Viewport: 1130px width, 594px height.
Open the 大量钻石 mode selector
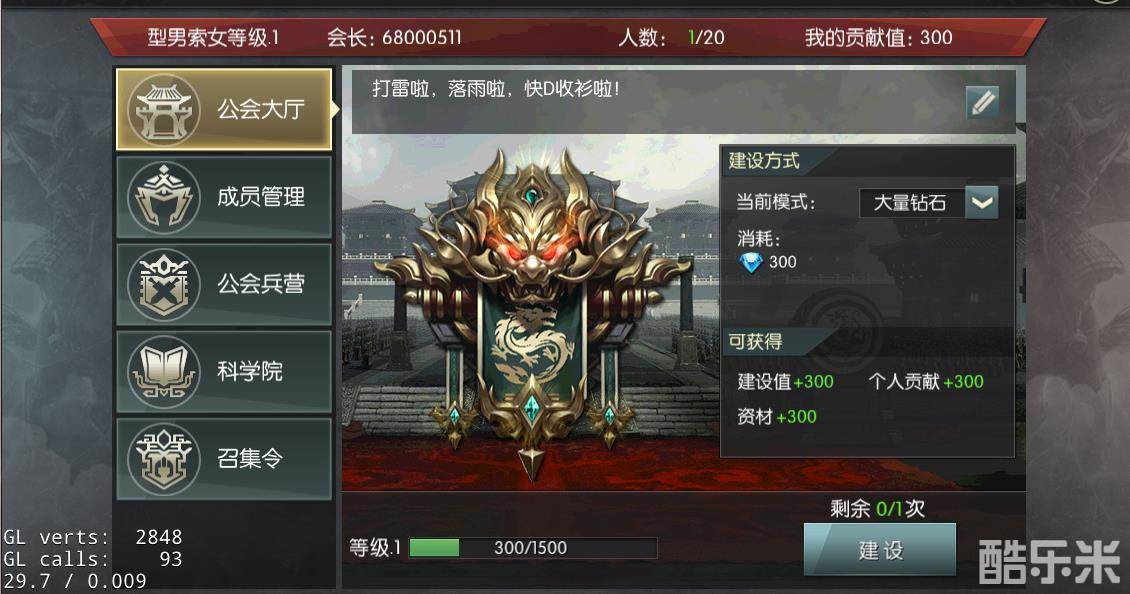[x=912, y=203]
